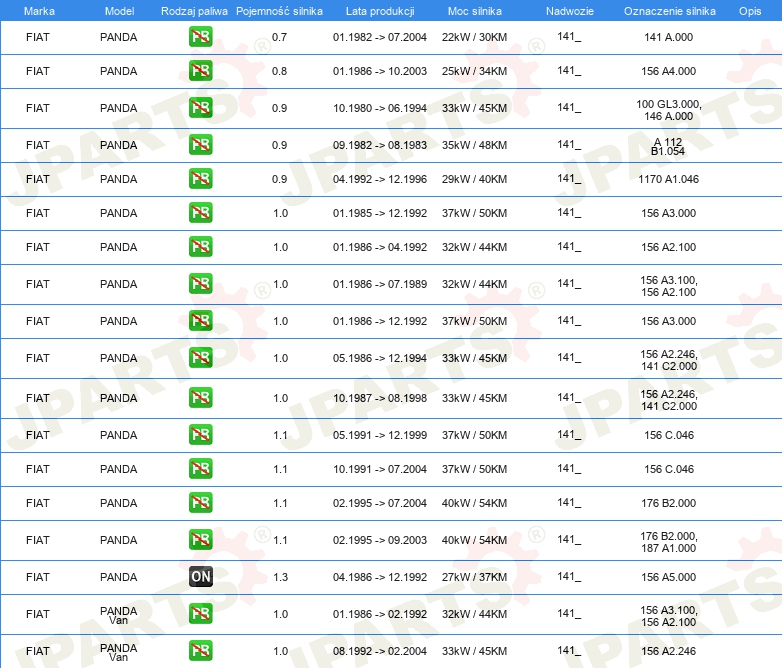Click the Marka column header
782x668 pixels.
point(39,11)
